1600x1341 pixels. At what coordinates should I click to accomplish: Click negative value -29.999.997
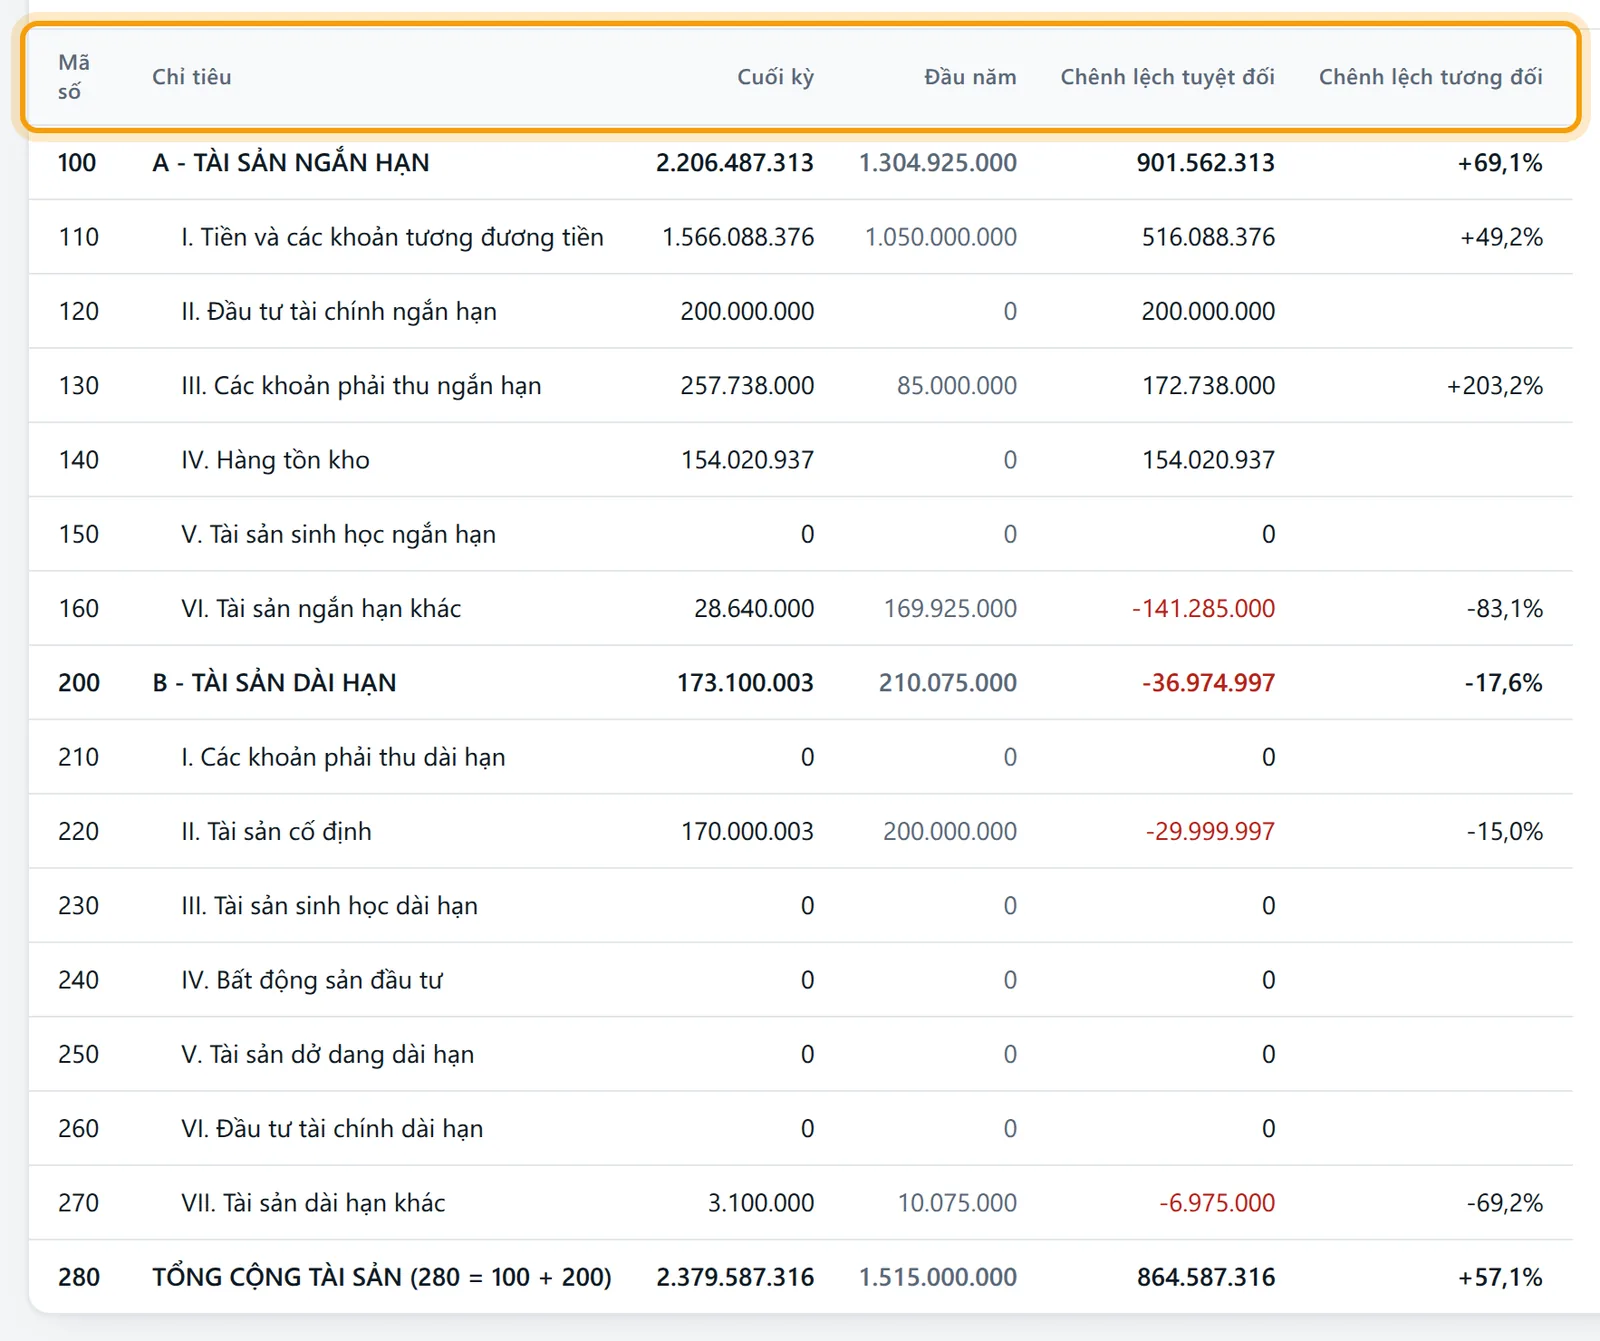[x=1210, y=831]
